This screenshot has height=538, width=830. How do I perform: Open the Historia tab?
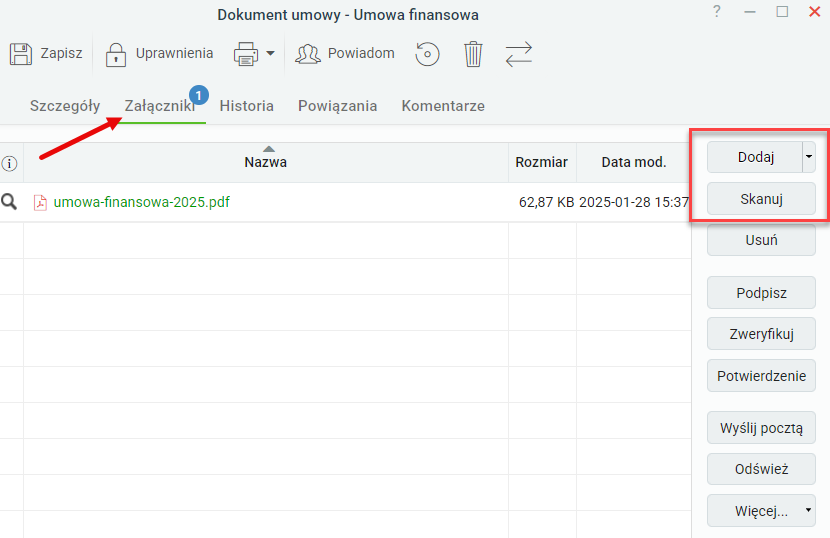pyautogui.click(x=247, y=106)
